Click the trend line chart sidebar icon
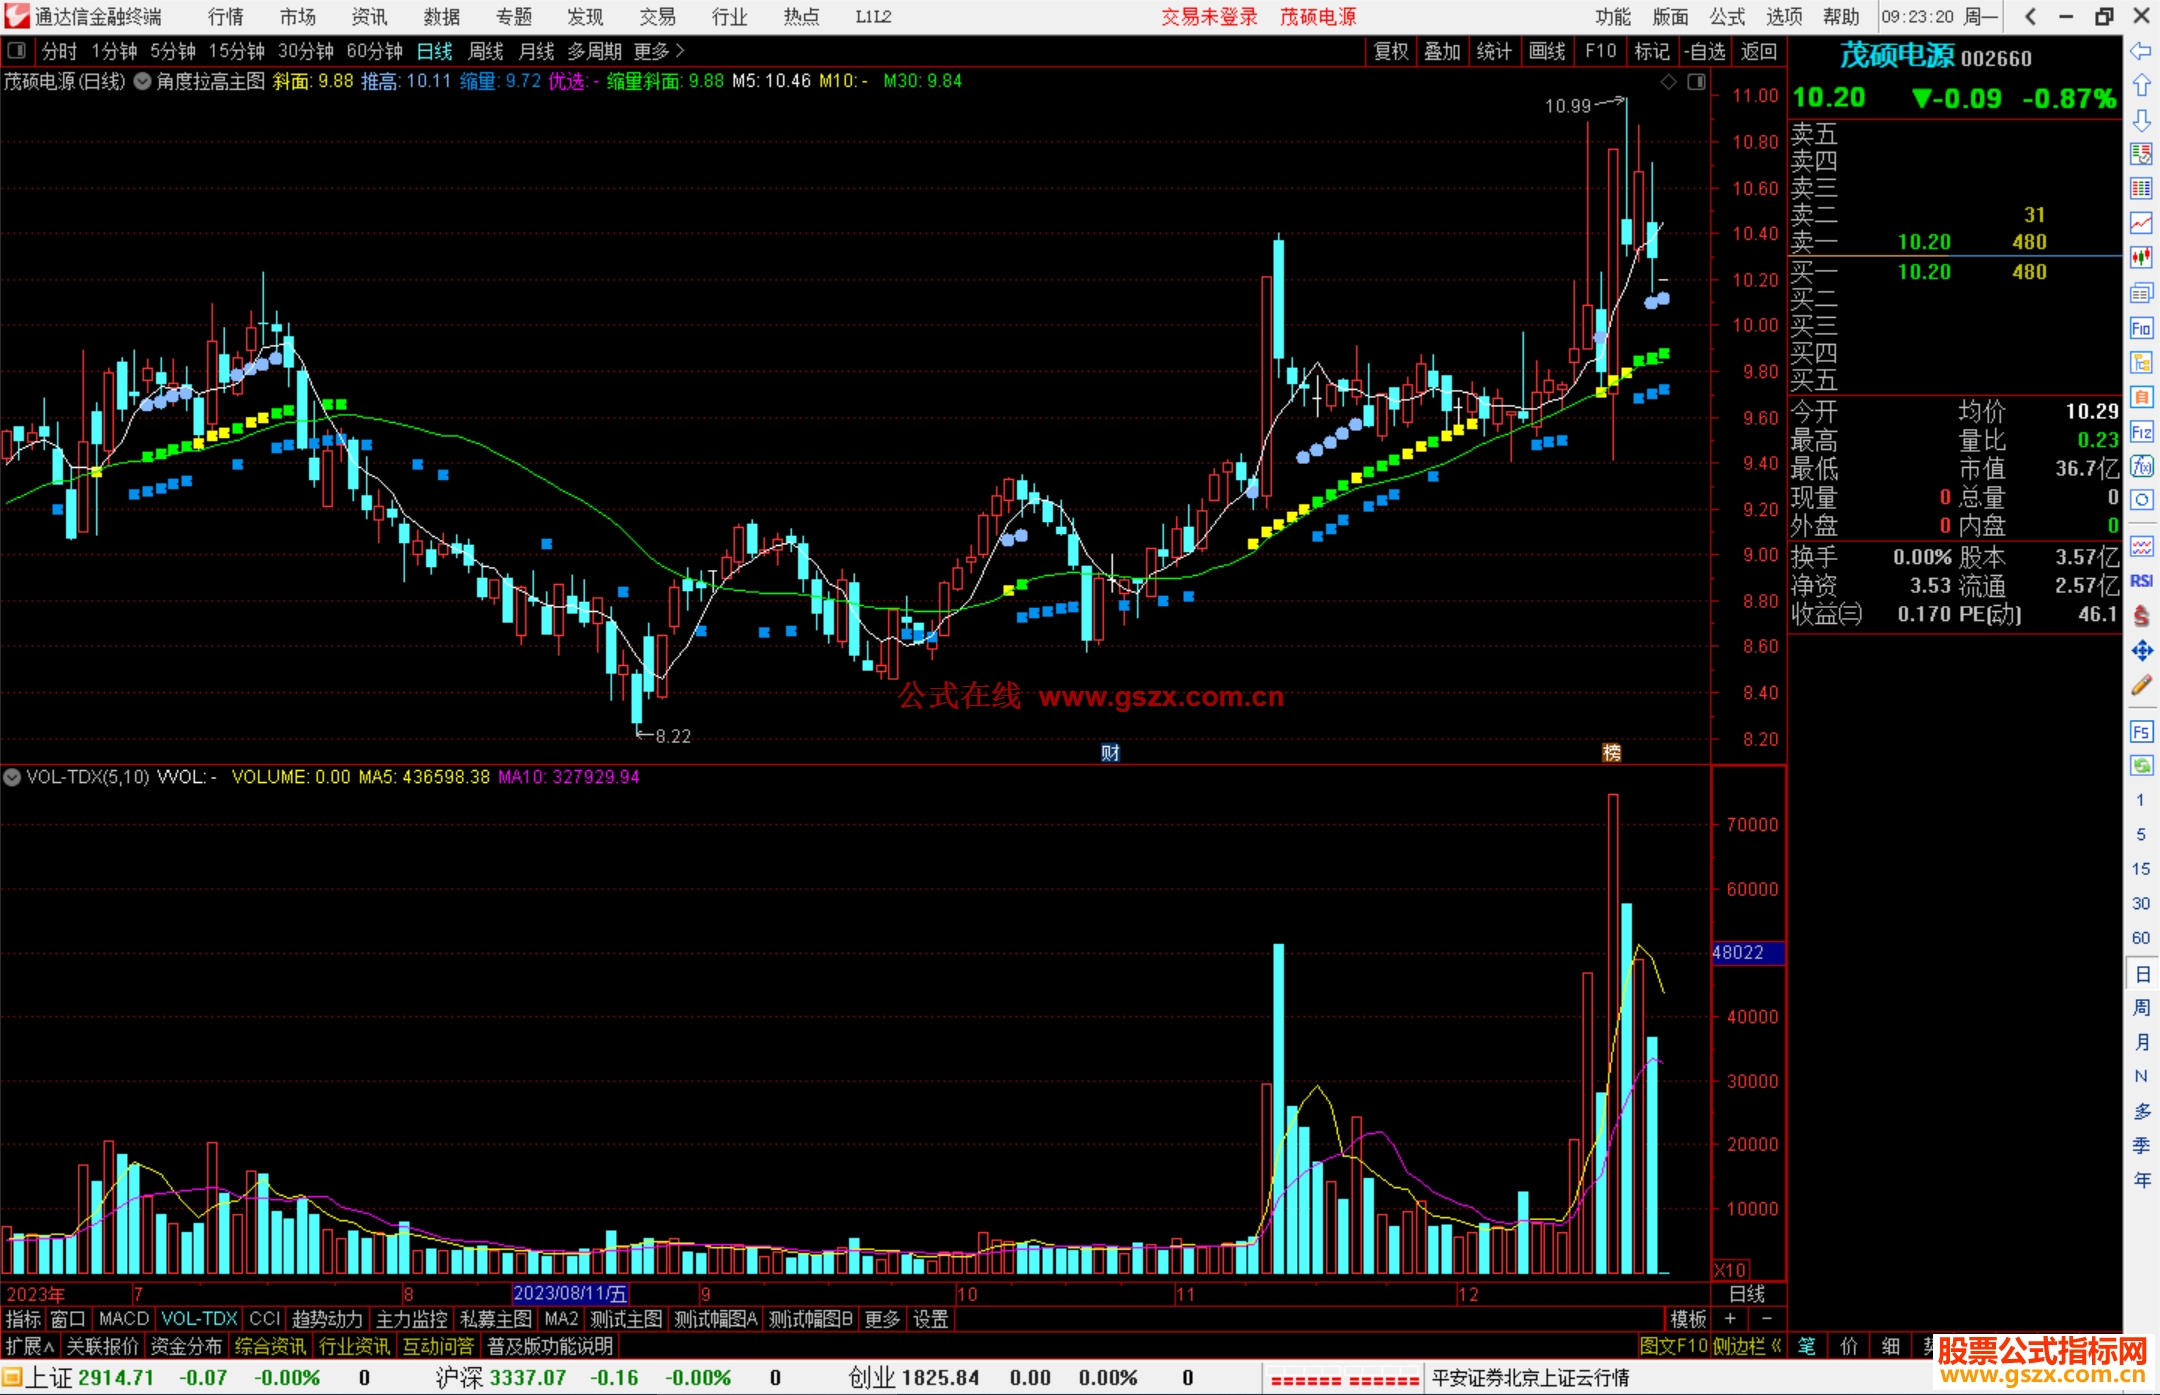The height and width of the screenshot is (1395, 2160). [x=2141, y=223]
